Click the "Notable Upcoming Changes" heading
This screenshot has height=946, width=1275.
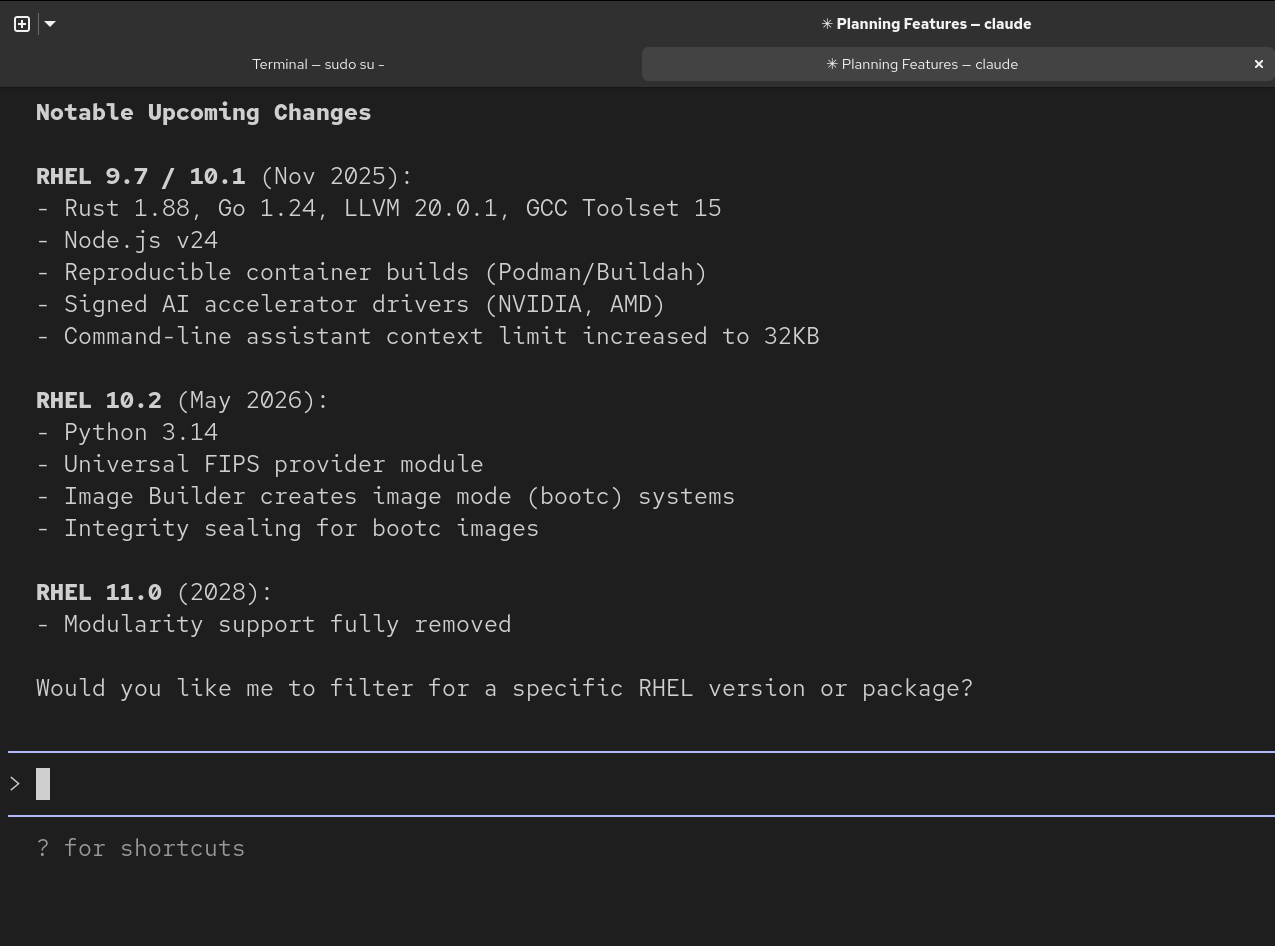pos(203,112)
